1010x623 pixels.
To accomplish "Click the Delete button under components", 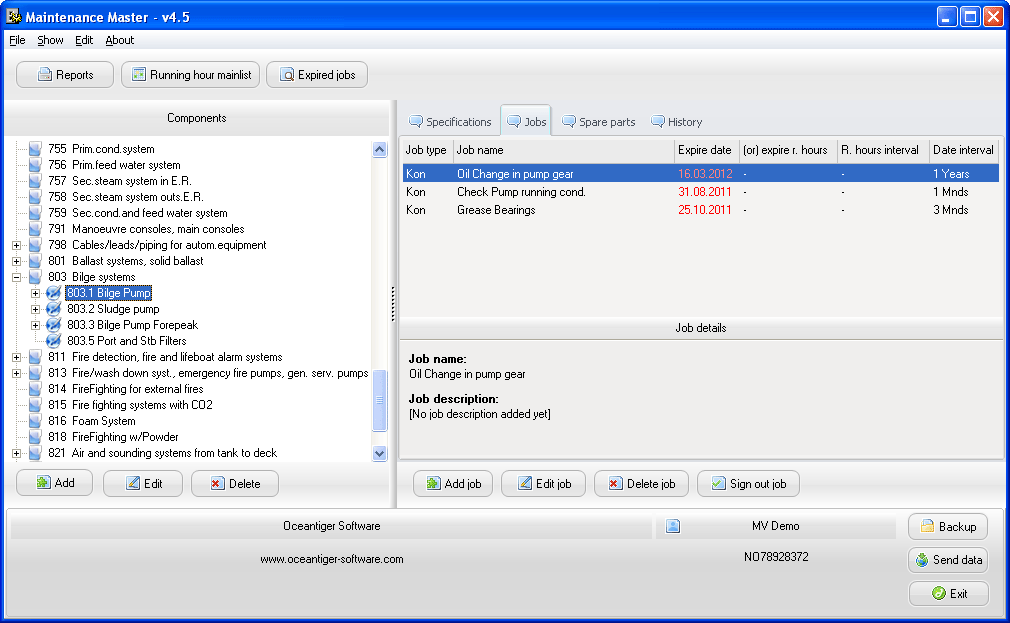I will click(x=234, y=483).
